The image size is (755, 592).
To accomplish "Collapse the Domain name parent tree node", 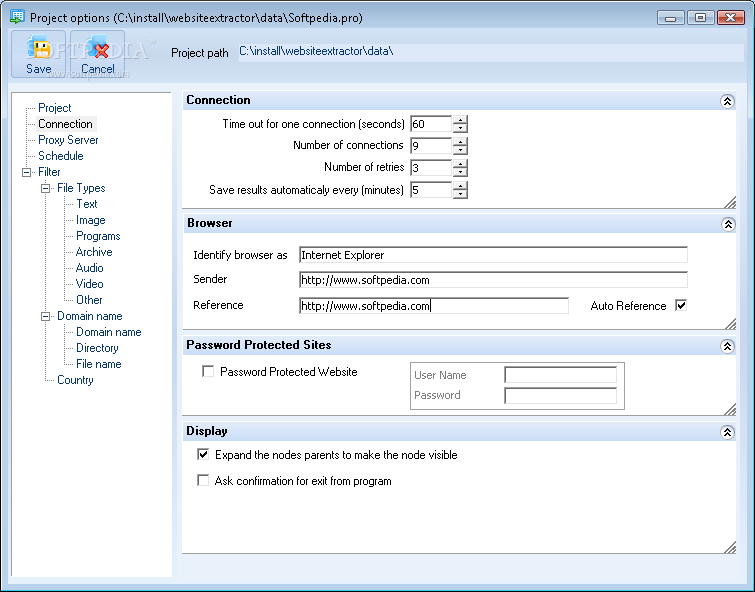I will coord(45,316).
